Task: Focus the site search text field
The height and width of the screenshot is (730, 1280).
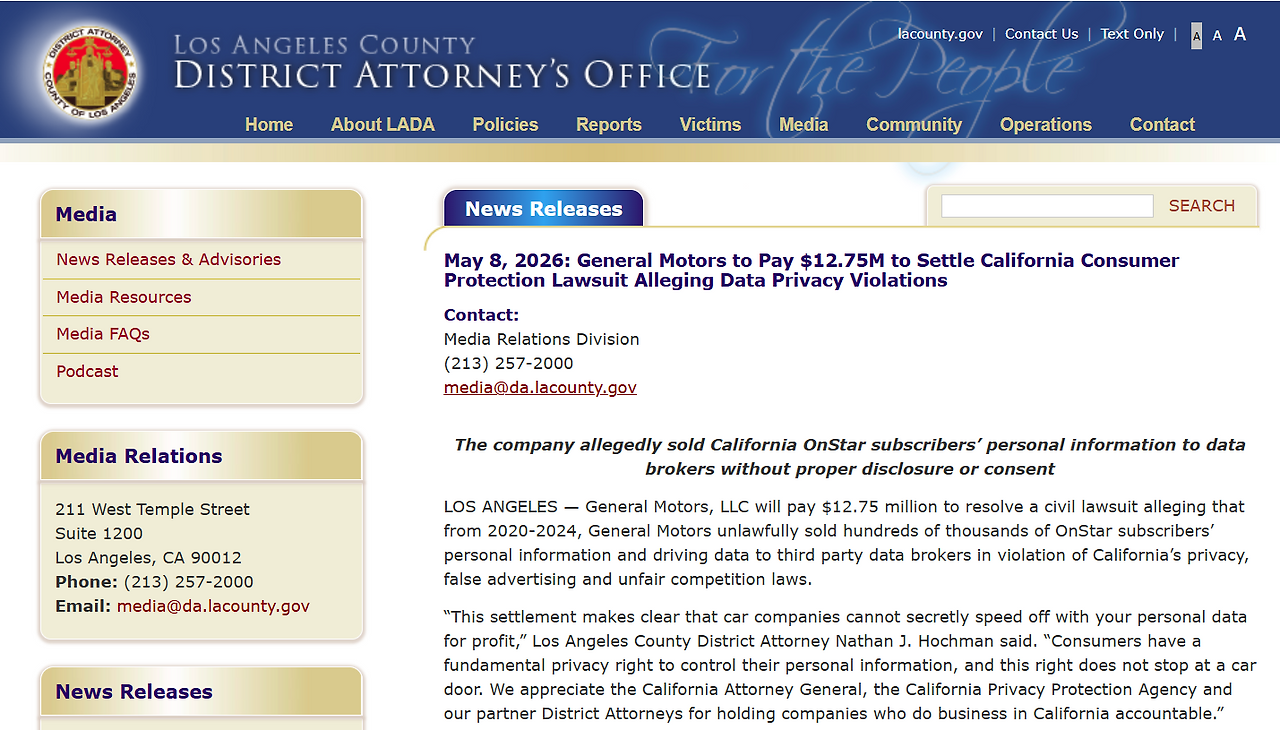Action: (1047, 206)
